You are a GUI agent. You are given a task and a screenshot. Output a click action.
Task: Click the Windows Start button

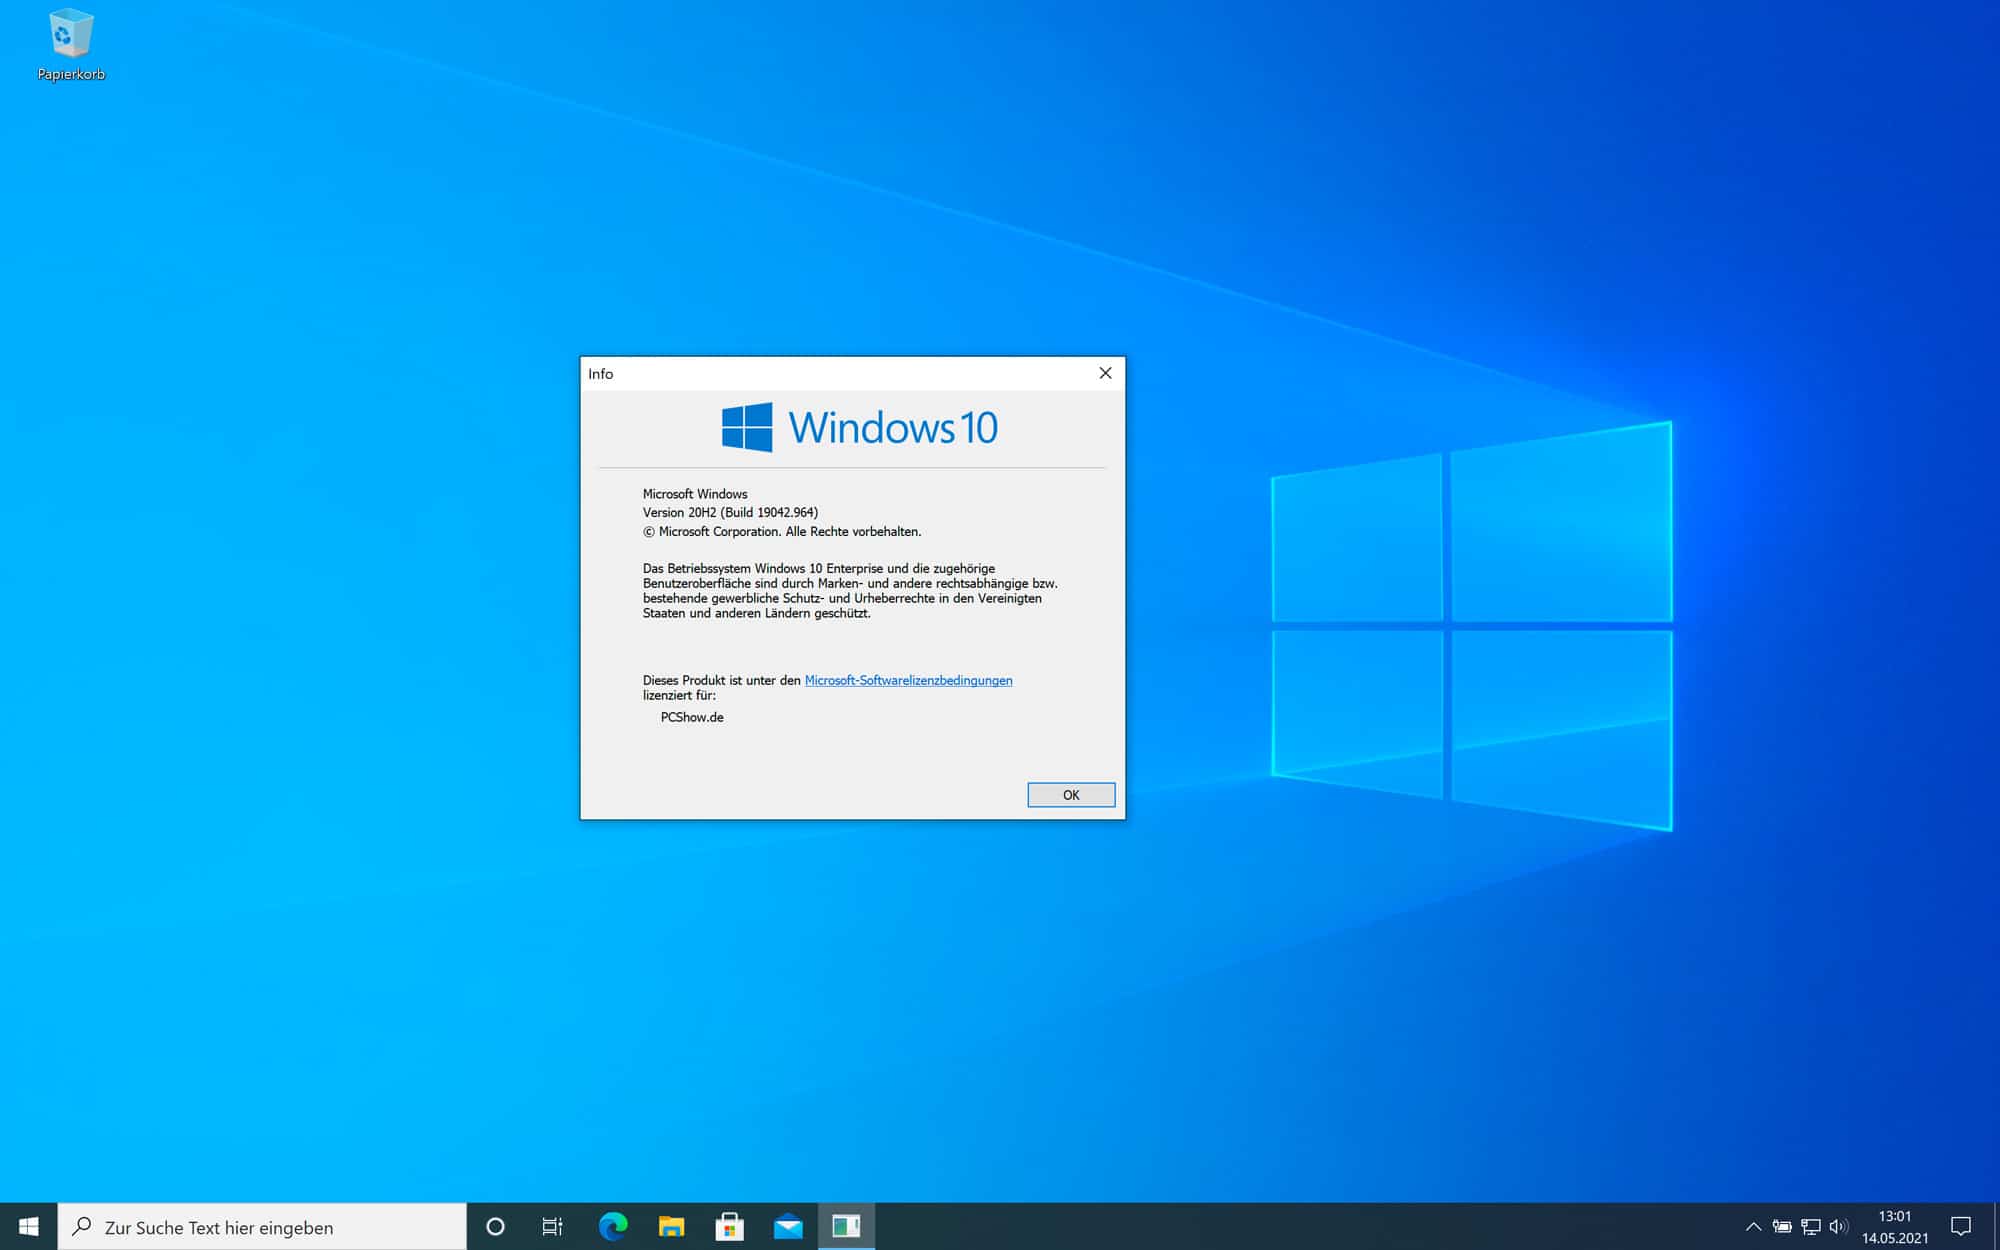coord(28,1226)
